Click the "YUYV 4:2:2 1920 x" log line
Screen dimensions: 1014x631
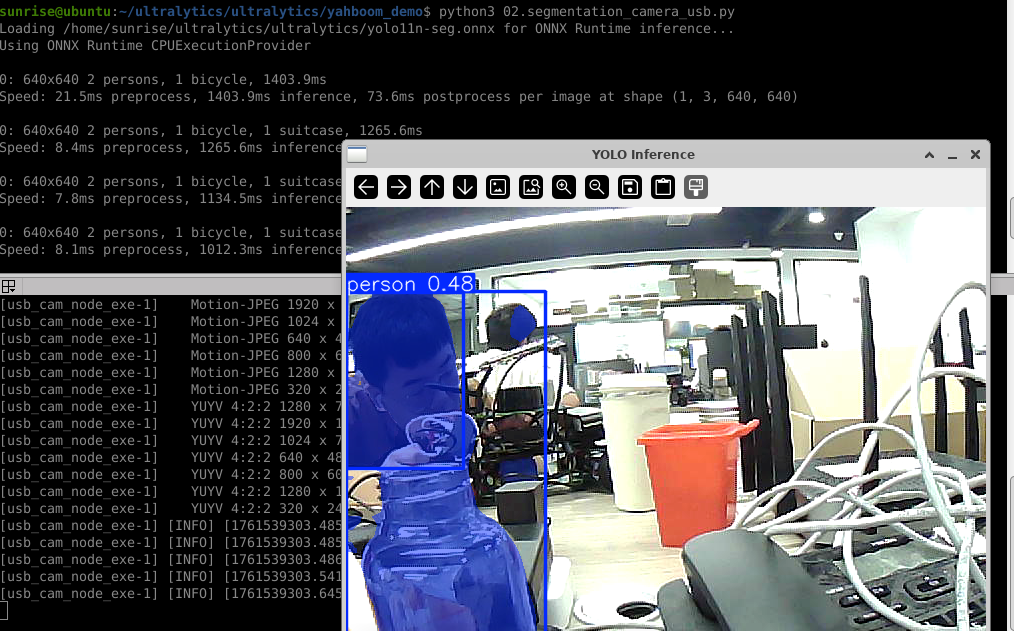pyautogui.click(x=171, y=423)
